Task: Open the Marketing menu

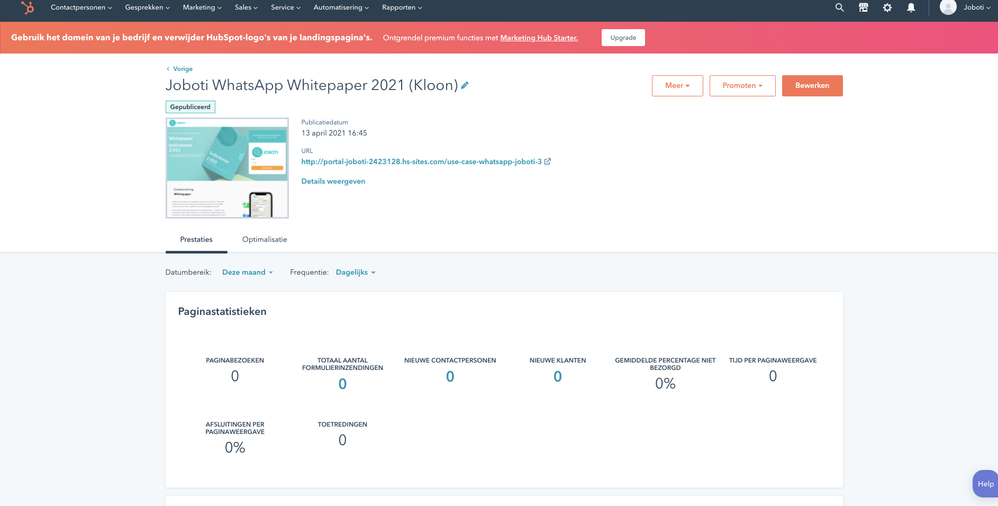Action: [202, 8]
